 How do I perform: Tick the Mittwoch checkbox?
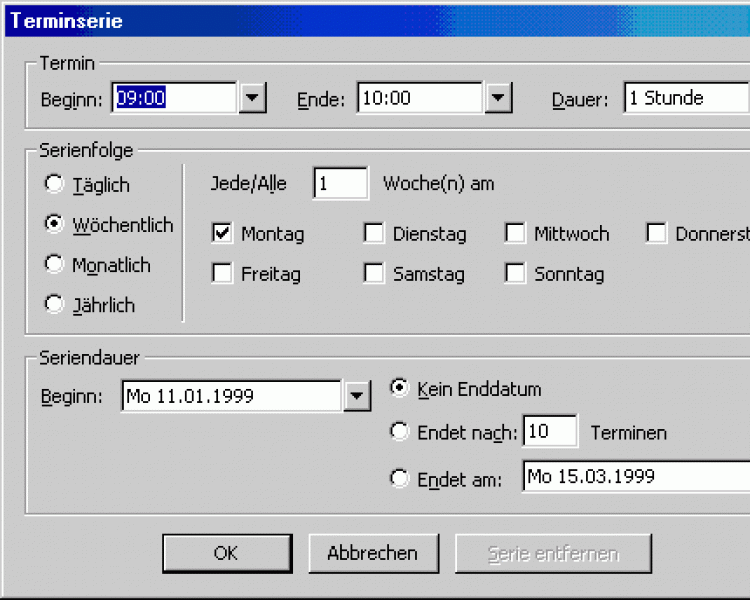[515, 234]
